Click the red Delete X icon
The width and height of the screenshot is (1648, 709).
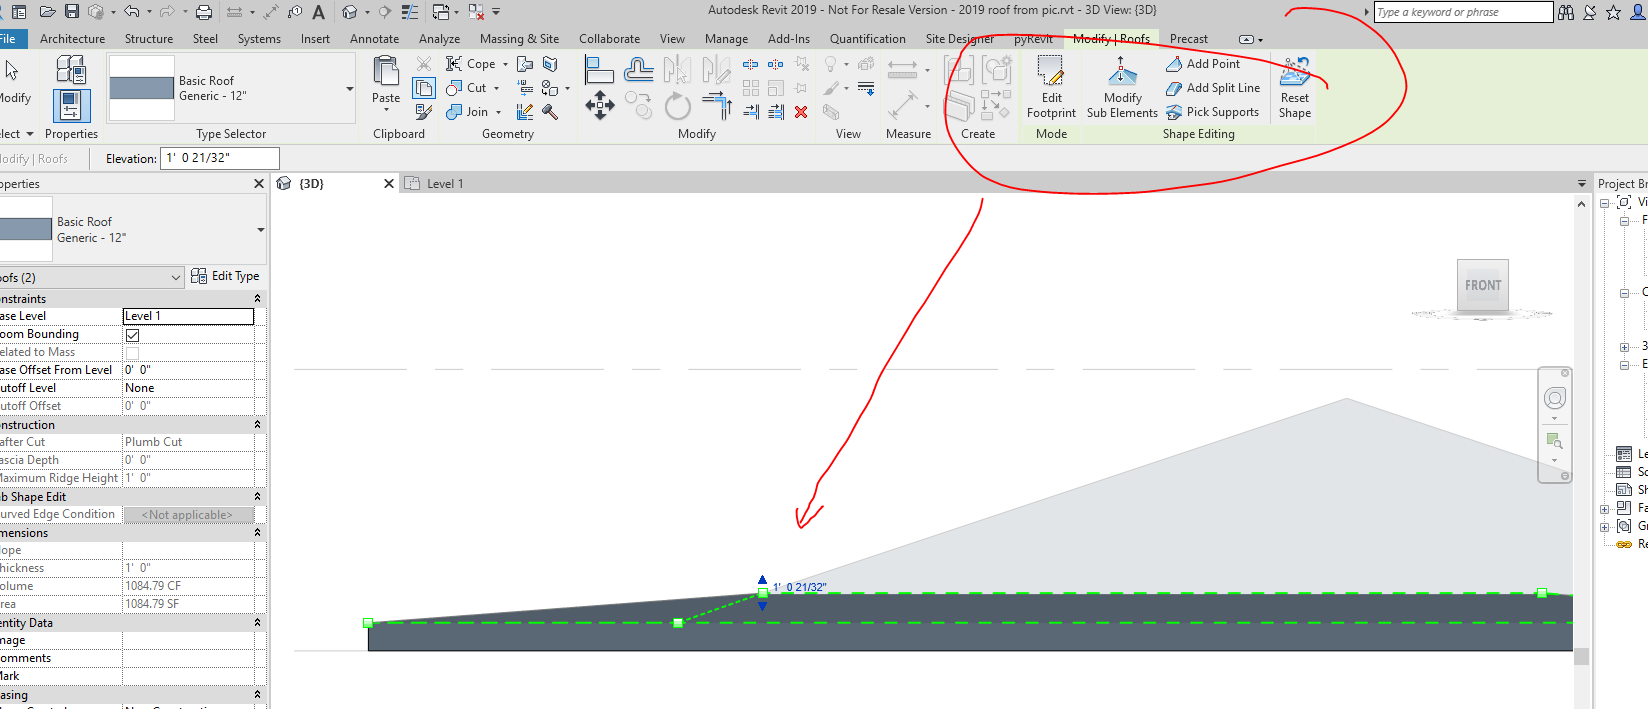[x=801, y=112]
